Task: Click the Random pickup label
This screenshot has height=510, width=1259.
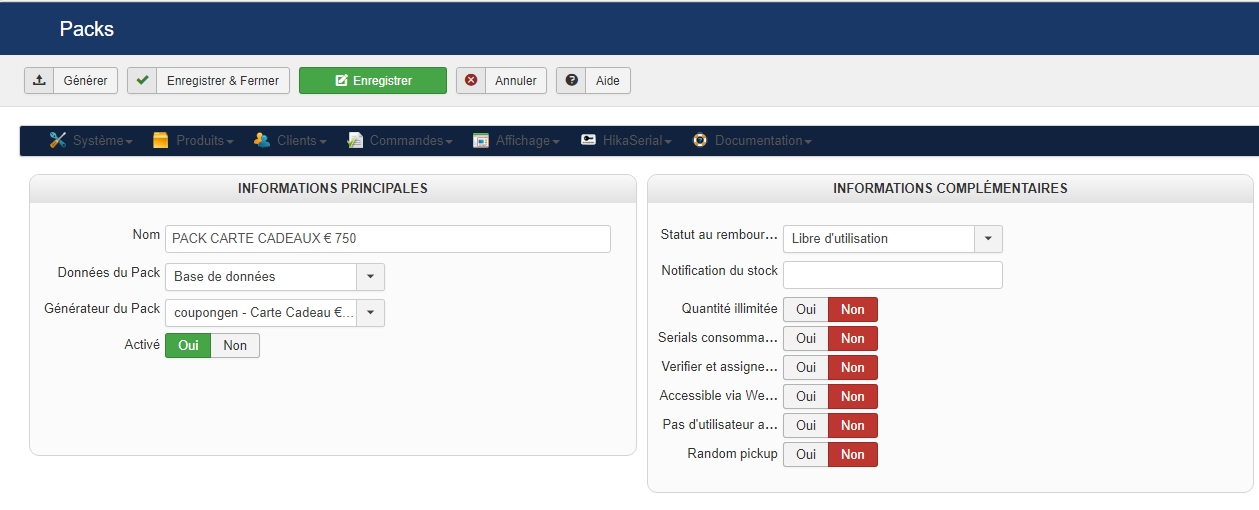Action: [732, 454]
